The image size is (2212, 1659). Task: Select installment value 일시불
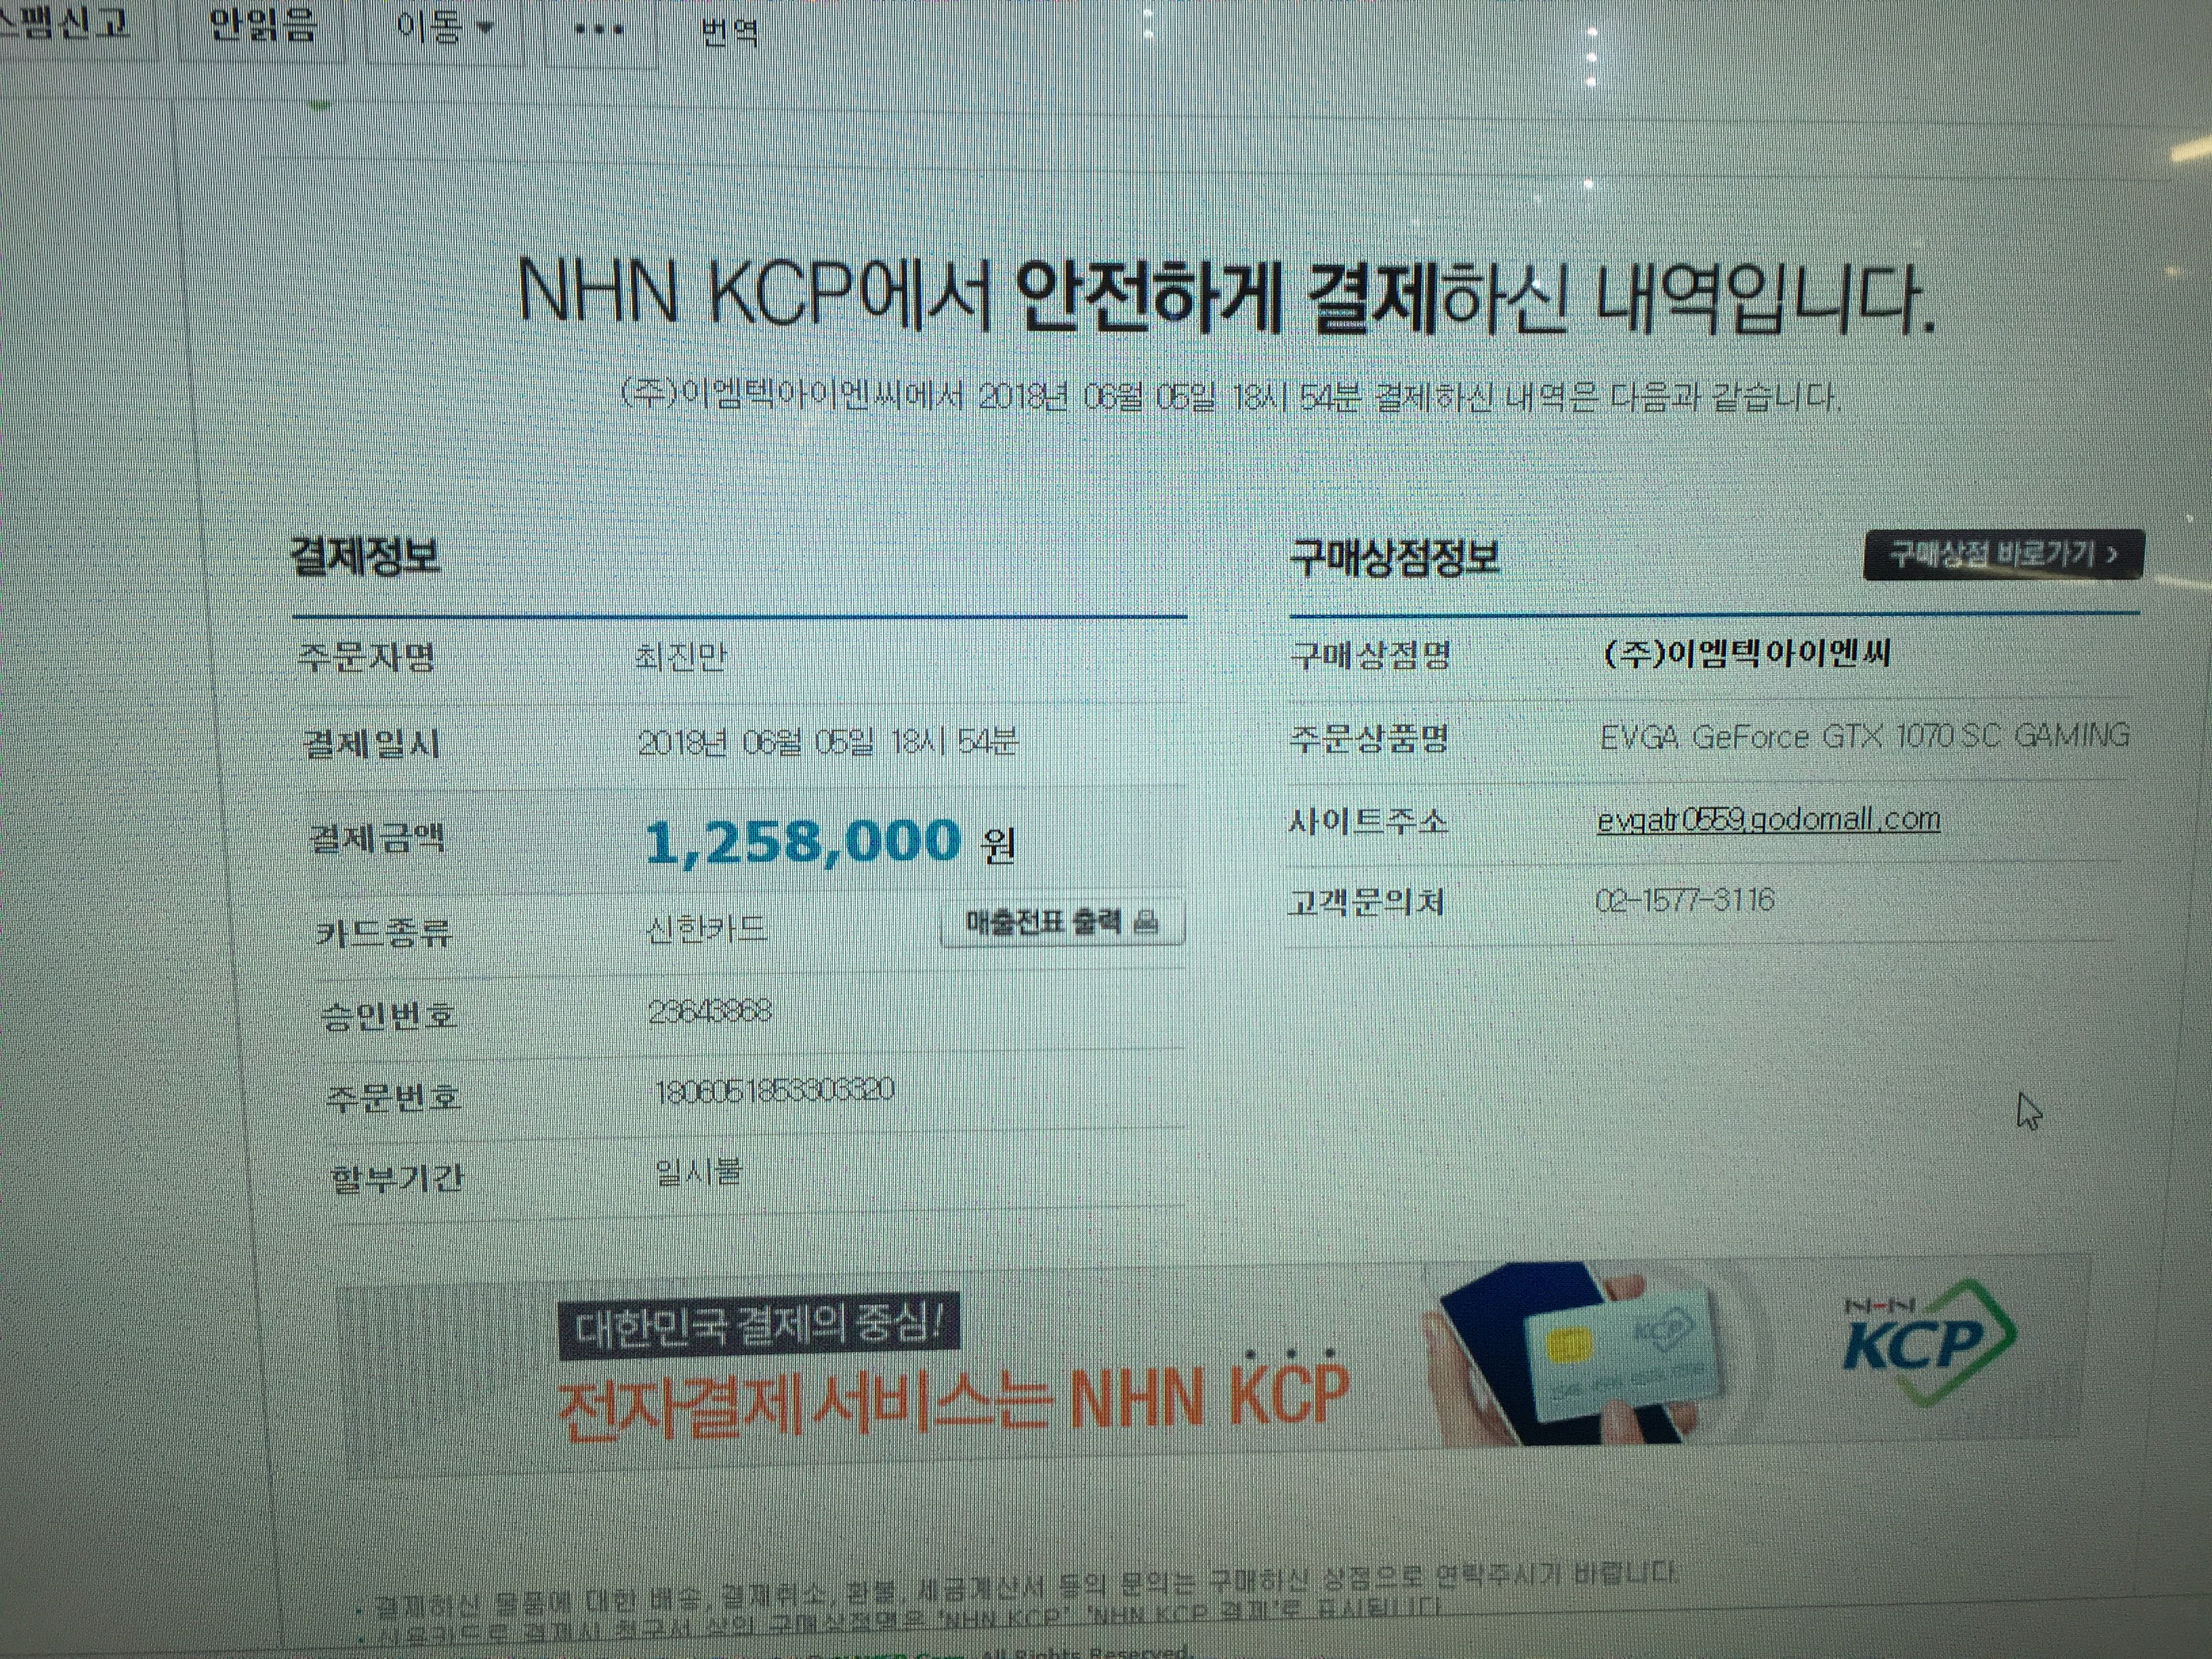[x=698, y=1170]
